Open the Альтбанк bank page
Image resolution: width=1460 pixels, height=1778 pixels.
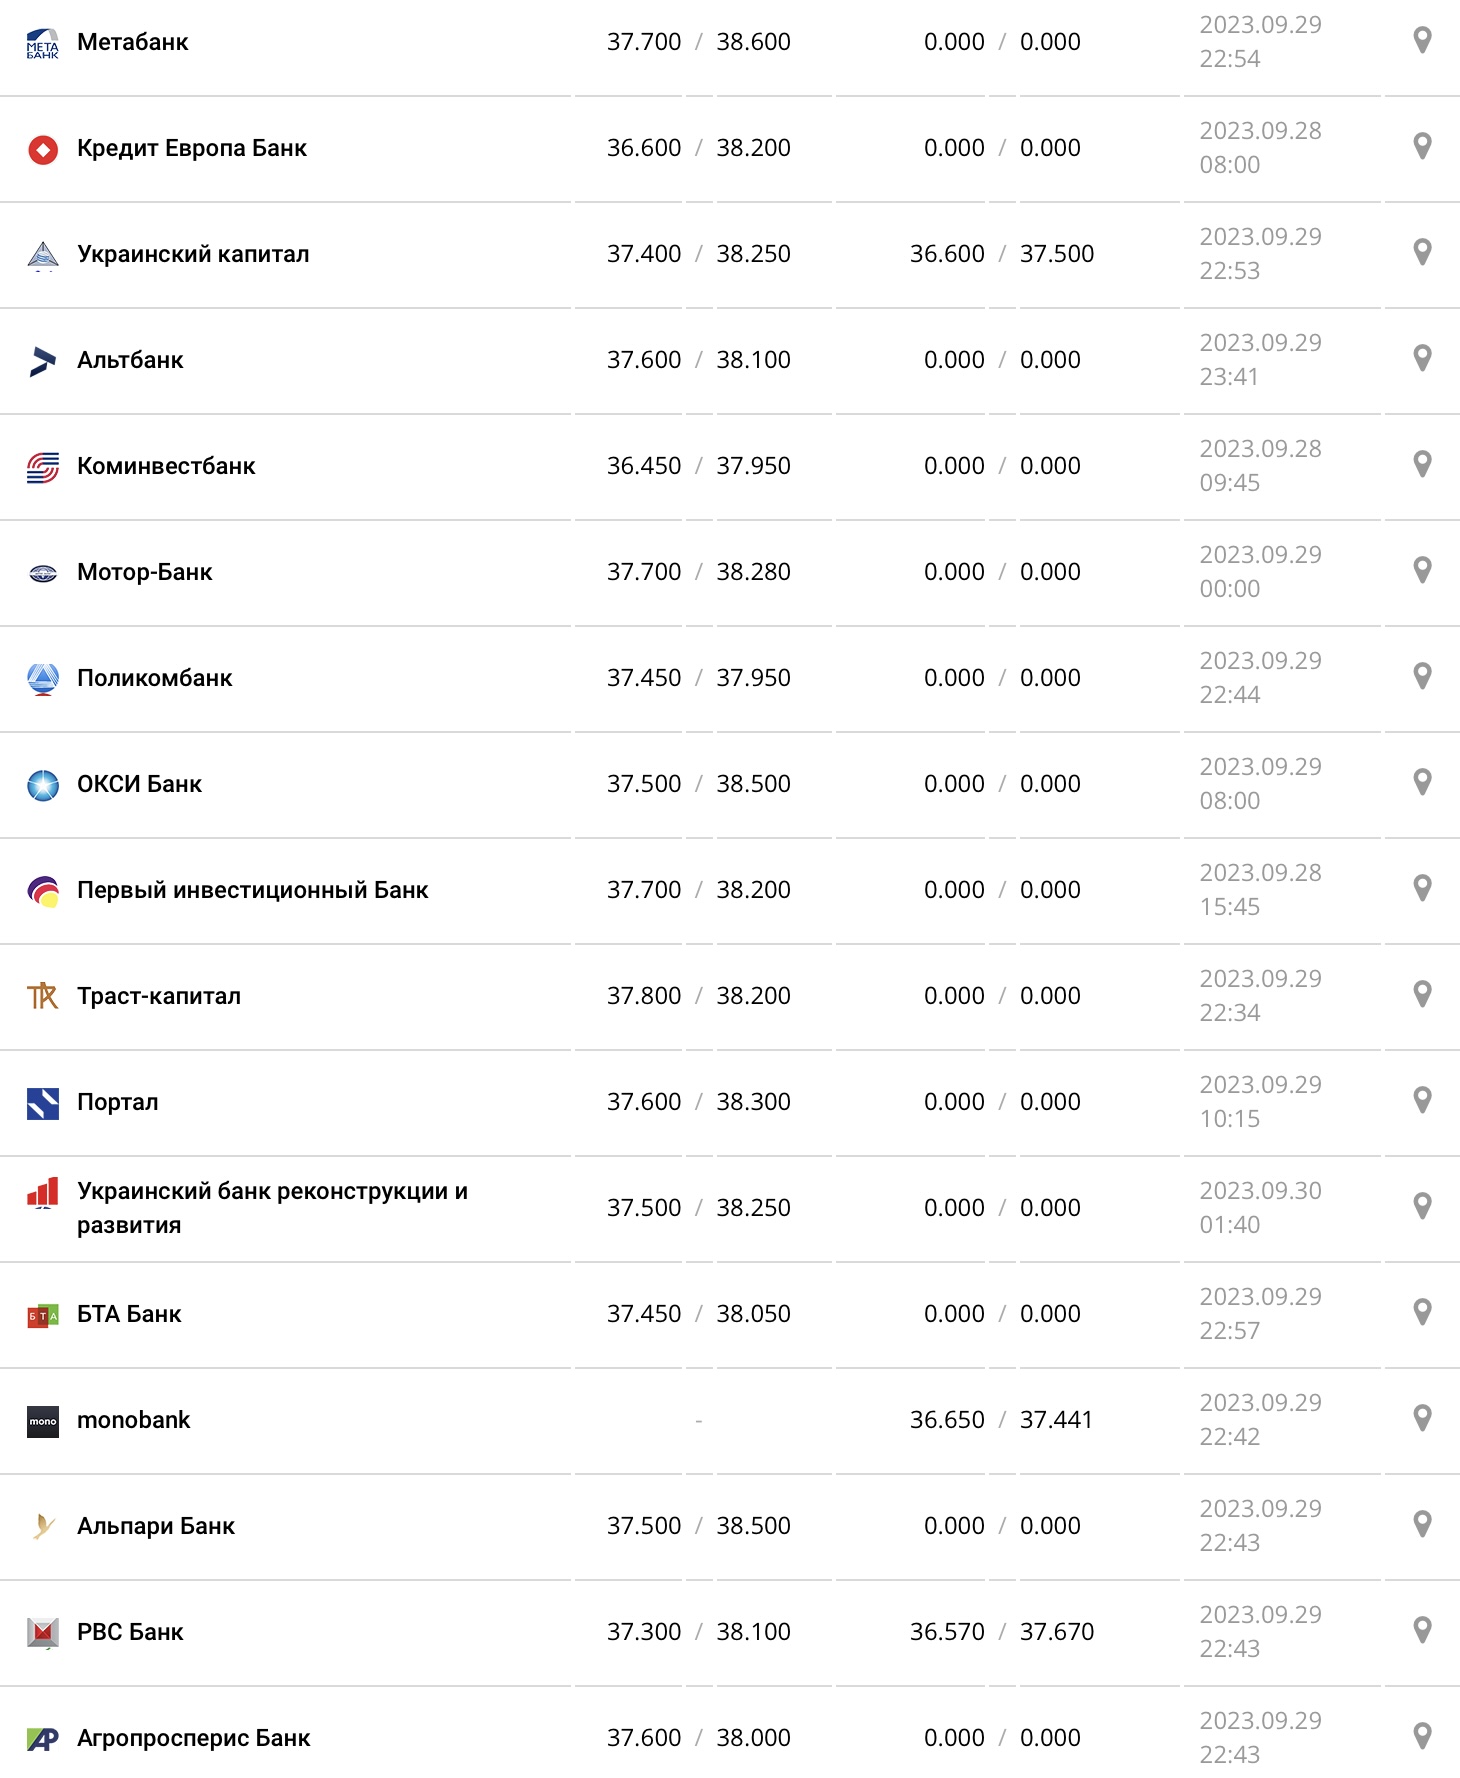click(132, 359)
